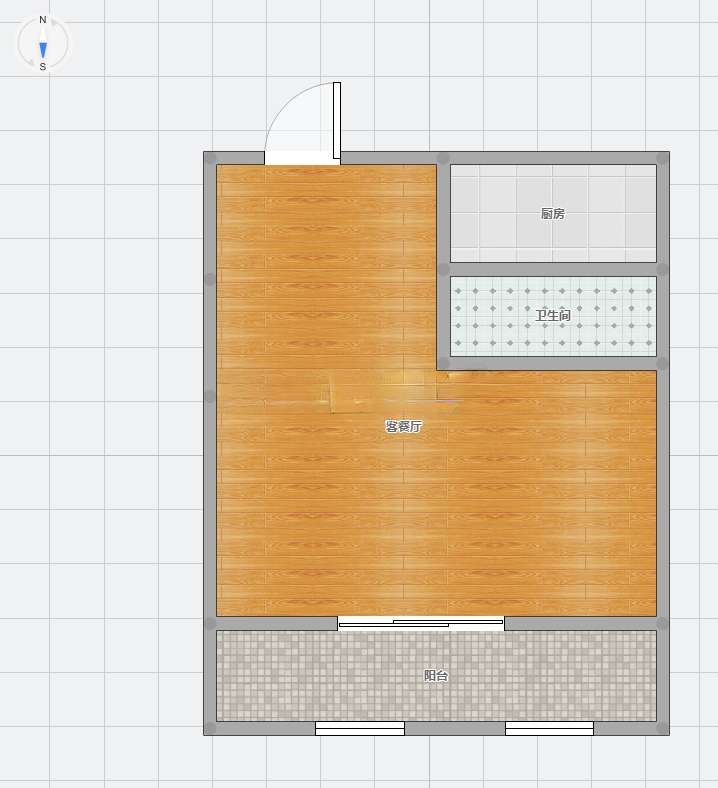Click the entrance swing door
Screen dimensions: 718x788
point(302,124)
